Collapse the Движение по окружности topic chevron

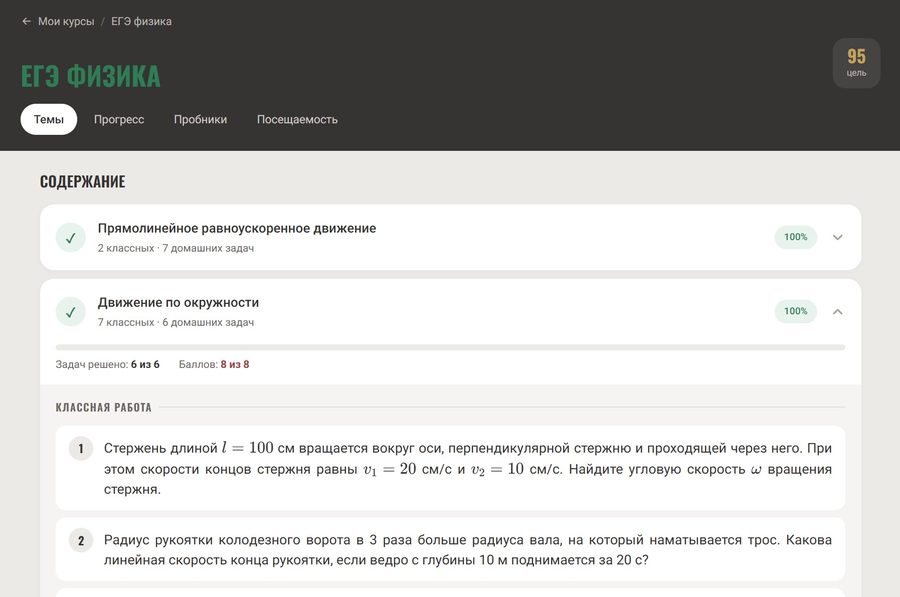coord(837,312)
